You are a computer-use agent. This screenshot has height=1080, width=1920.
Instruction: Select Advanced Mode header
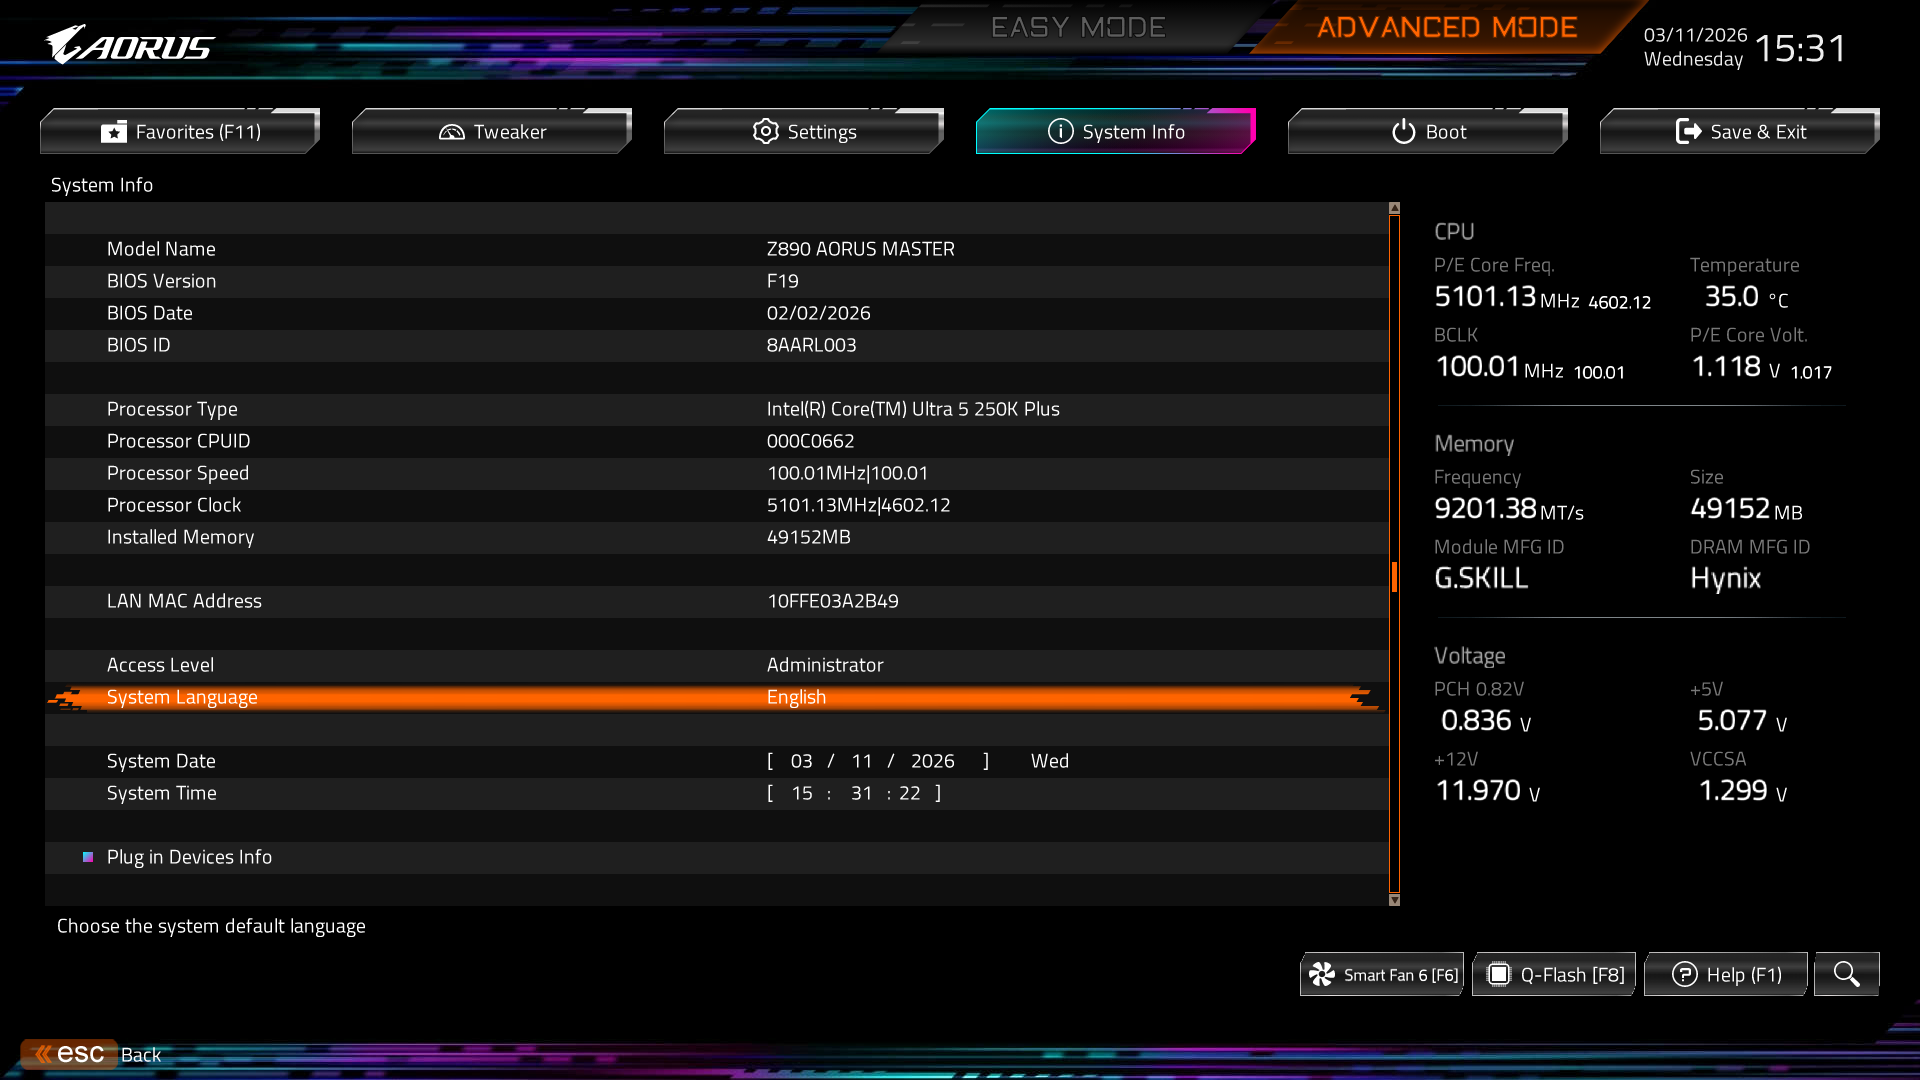pos(1446,27)
